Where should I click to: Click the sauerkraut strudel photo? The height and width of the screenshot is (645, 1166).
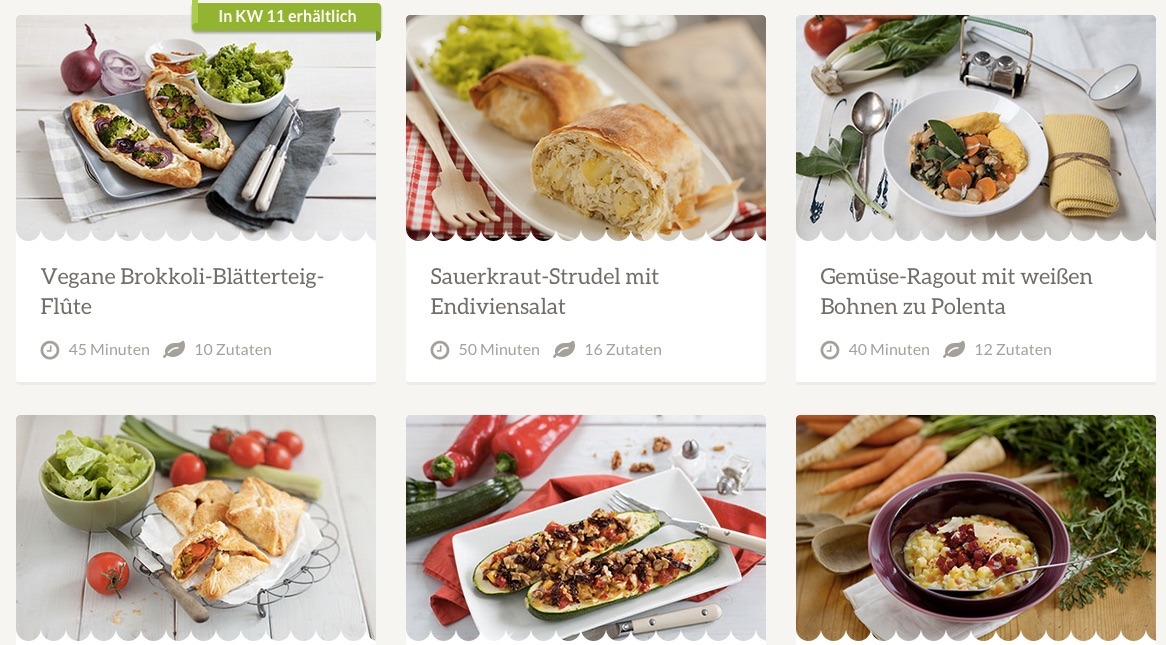click(586, 127)
